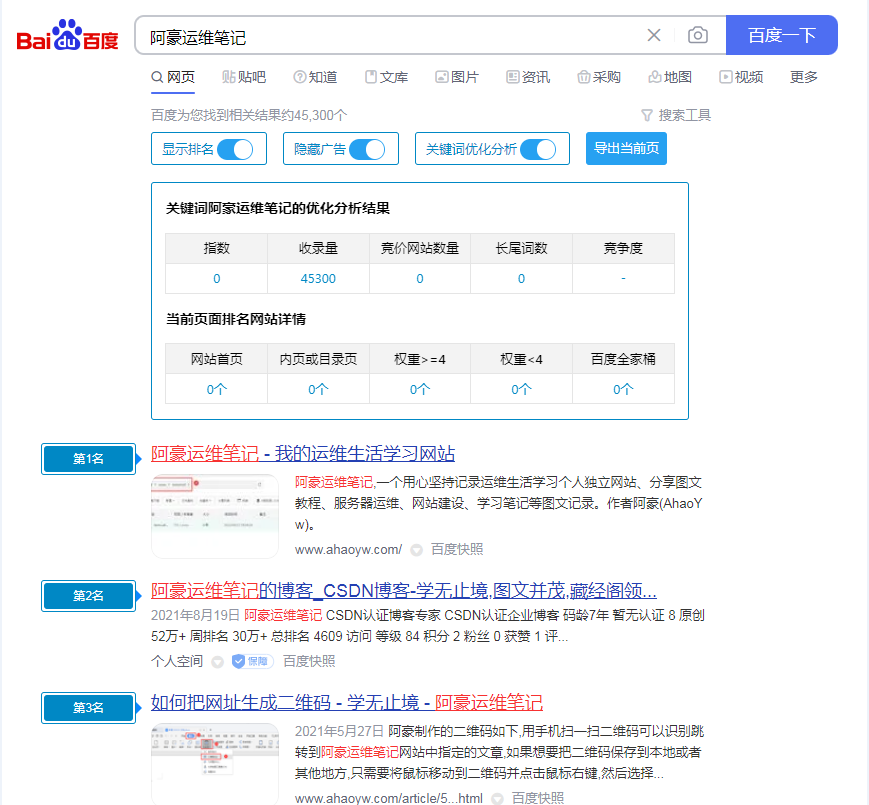Click 竞价网站数量 header cell
The image size is (869, 805).
(x=420, y=248)
